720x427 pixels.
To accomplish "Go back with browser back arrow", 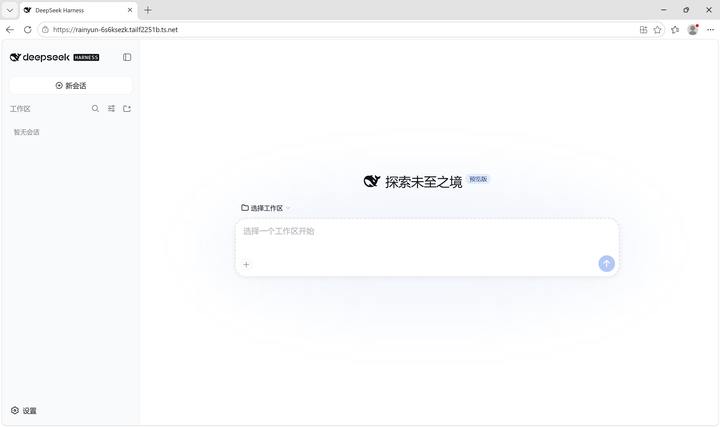I will (10, 30).
